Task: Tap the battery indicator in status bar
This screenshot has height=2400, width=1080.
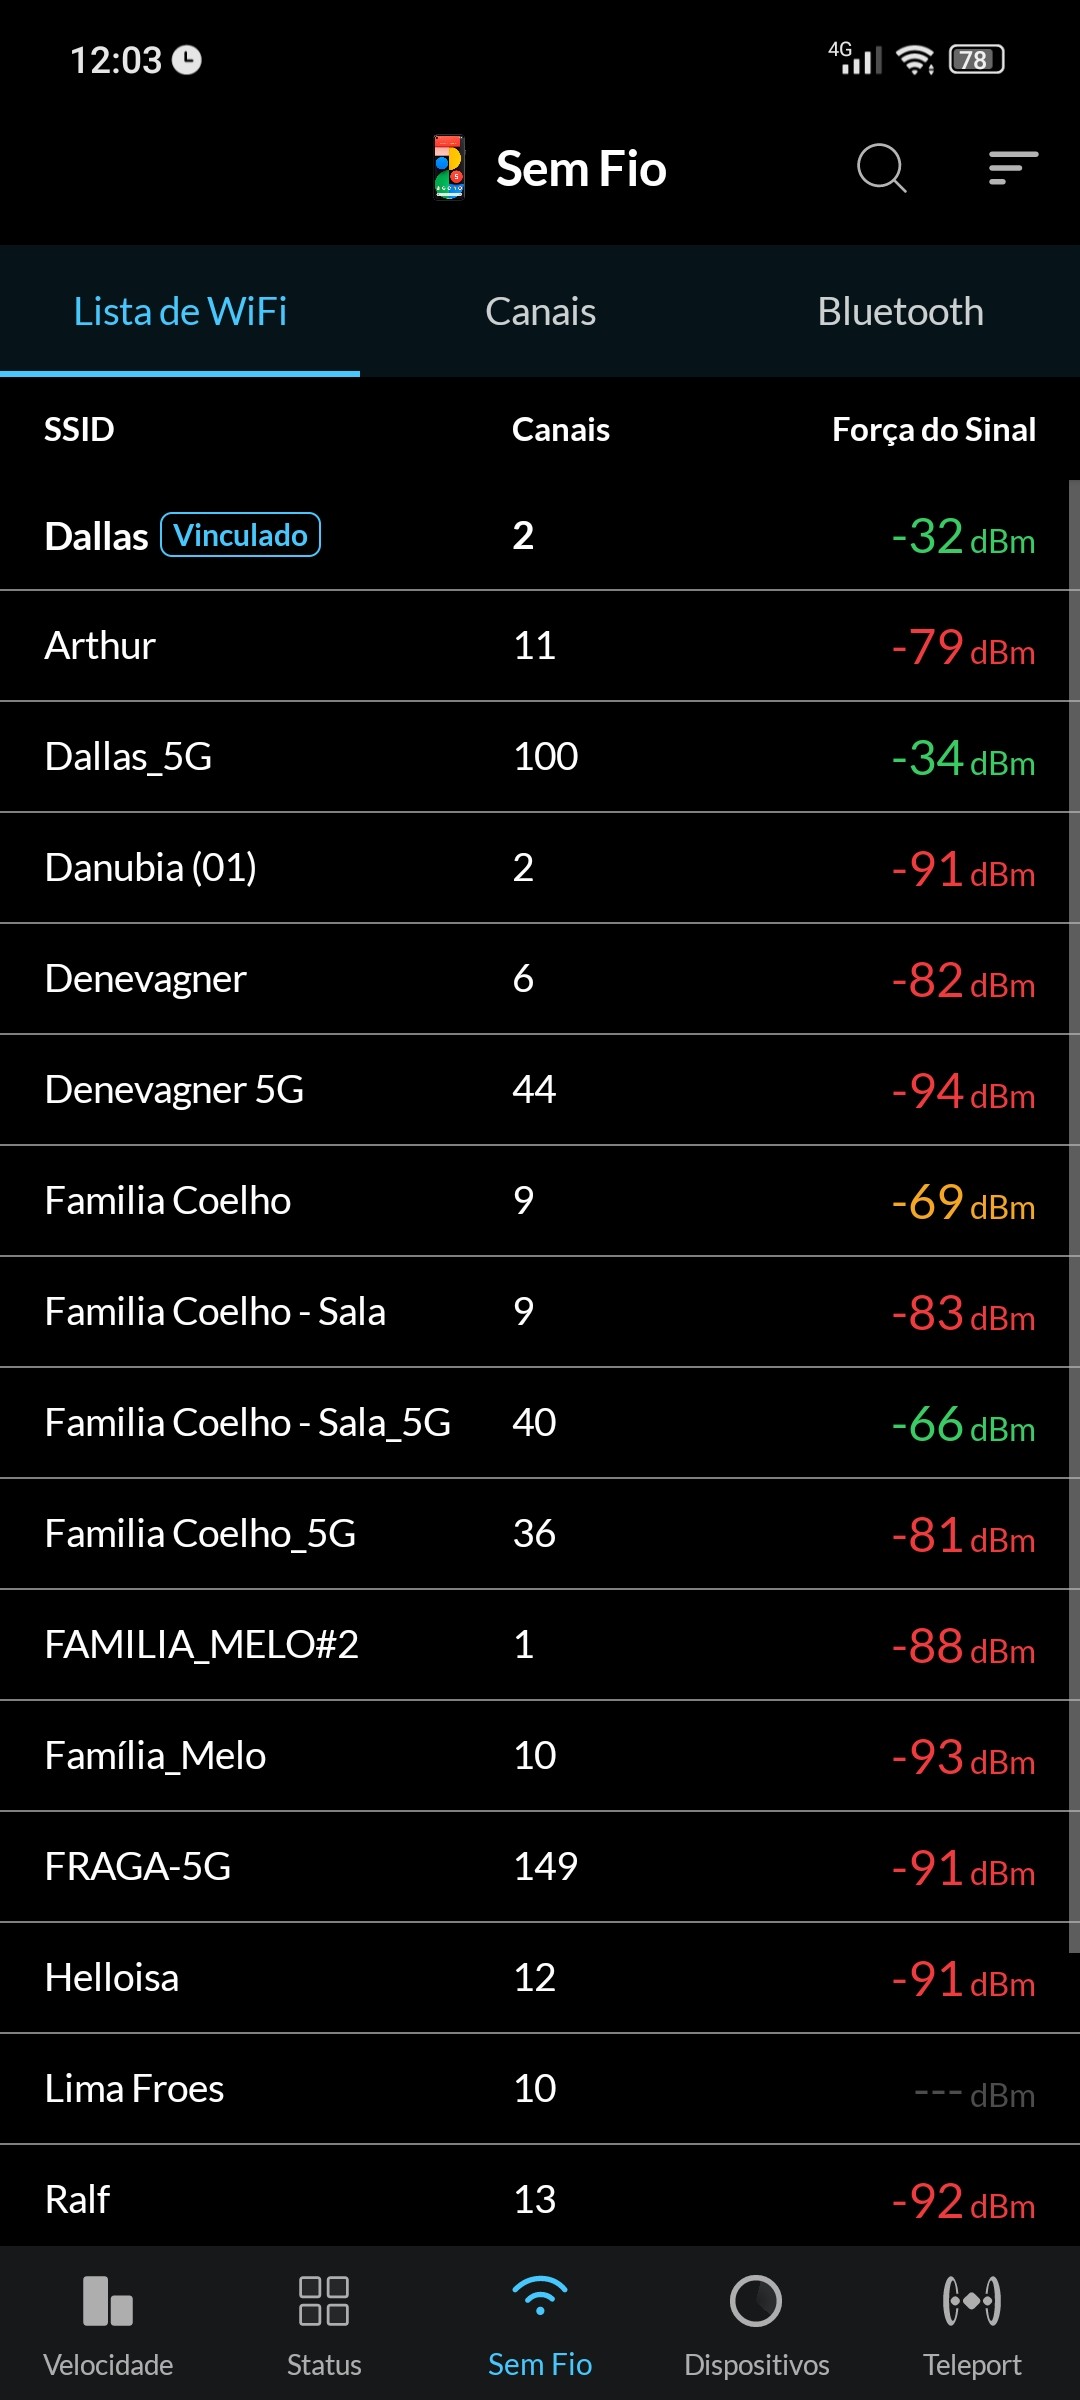Action: click(x=976, y=60)
